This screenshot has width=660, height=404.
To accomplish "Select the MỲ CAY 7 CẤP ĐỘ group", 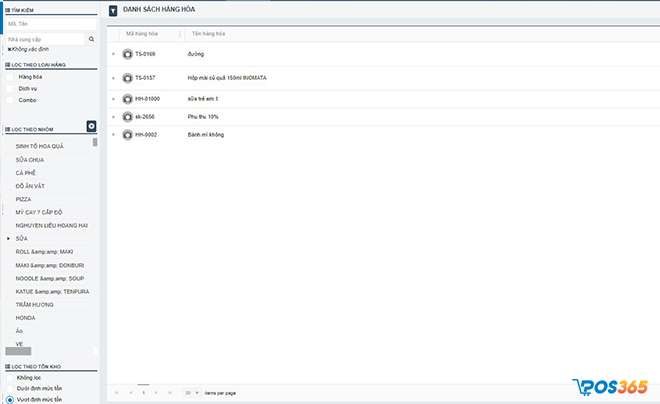I will [39, 213].
